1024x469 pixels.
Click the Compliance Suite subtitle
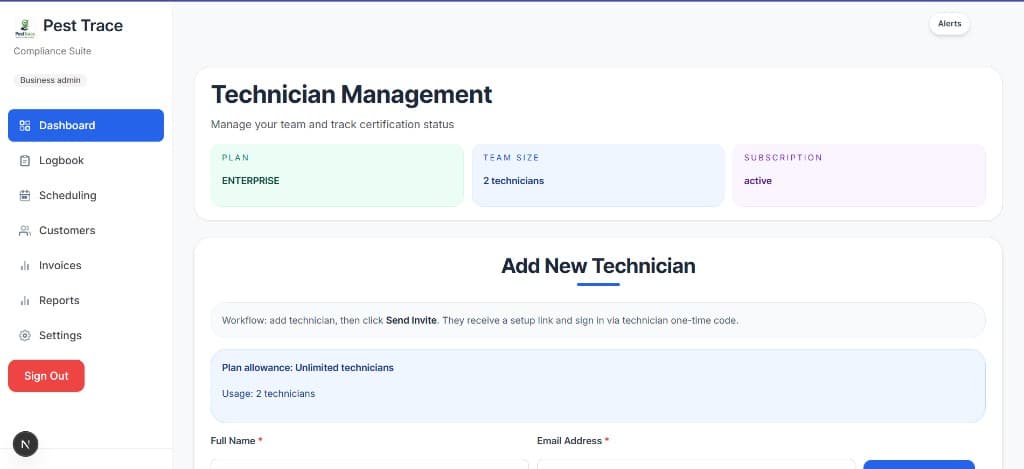[52, 51]
